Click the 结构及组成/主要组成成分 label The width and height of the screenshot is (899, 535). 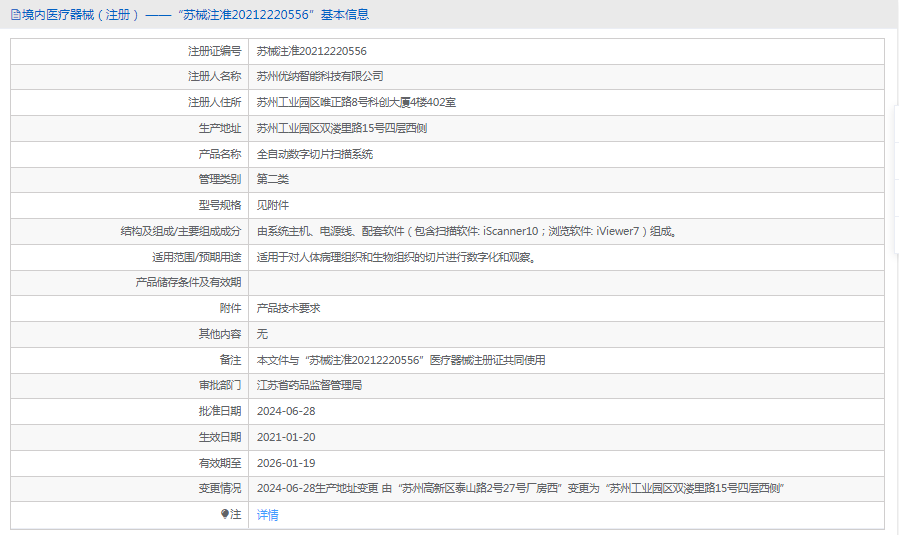pos(181,231)
